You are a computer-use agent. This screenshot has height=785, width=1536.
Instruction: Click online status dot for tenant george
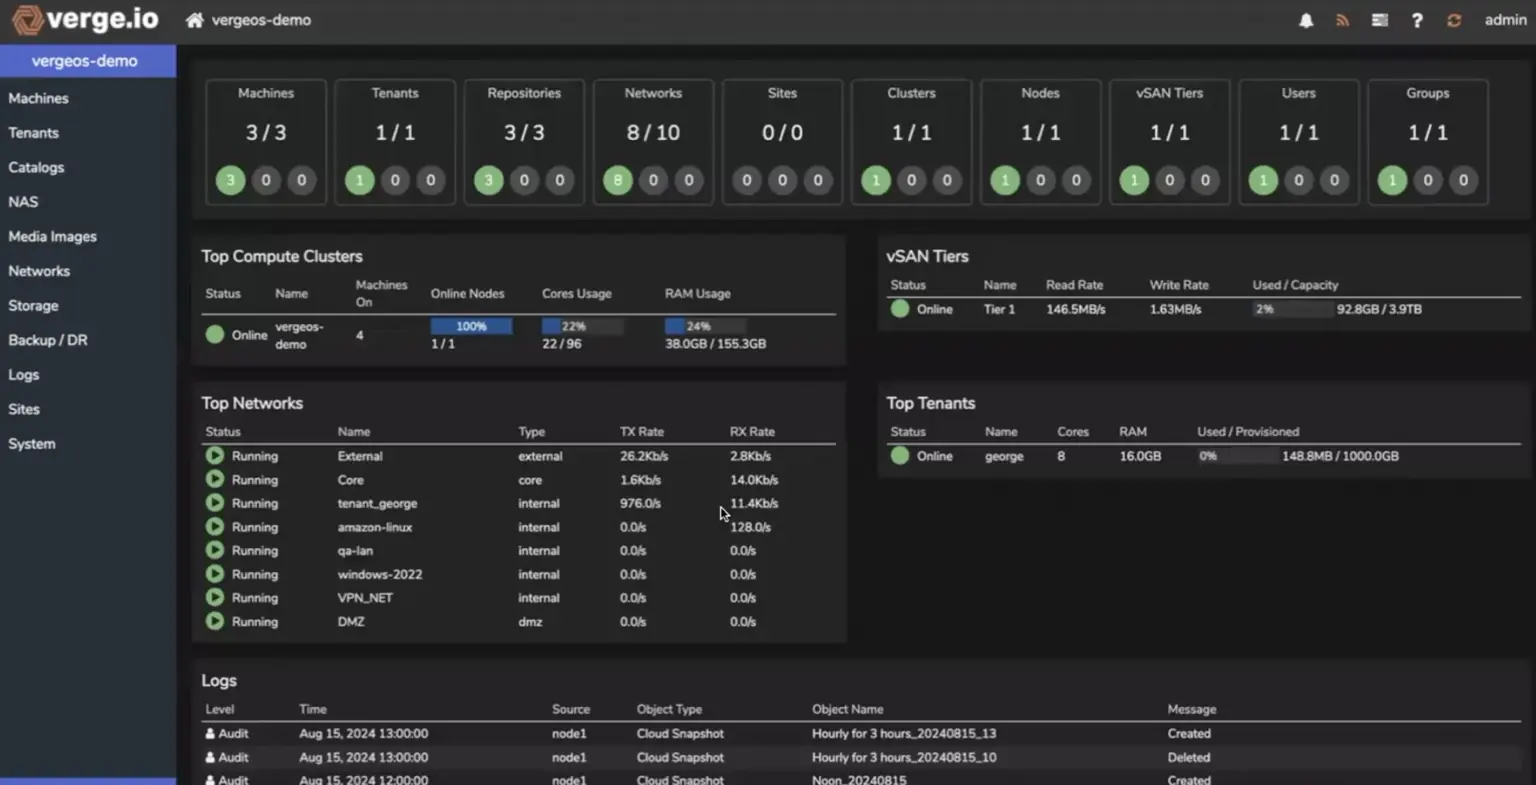[x=900, y=455]
